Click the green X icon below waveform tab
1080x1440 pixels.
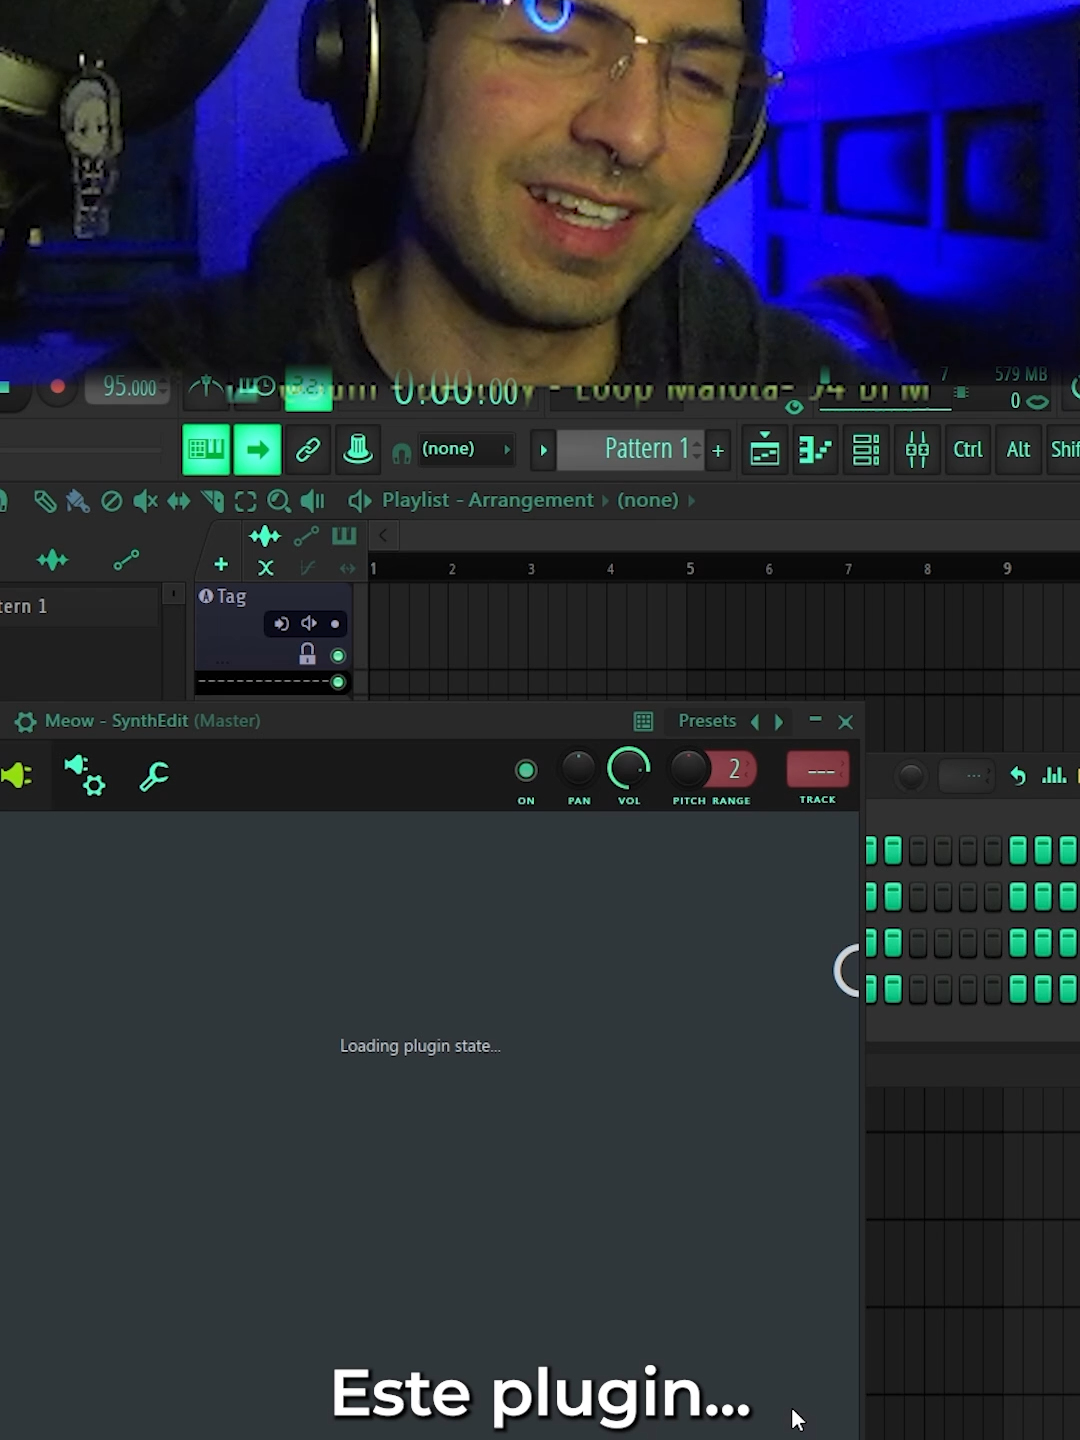pos(266,568)
